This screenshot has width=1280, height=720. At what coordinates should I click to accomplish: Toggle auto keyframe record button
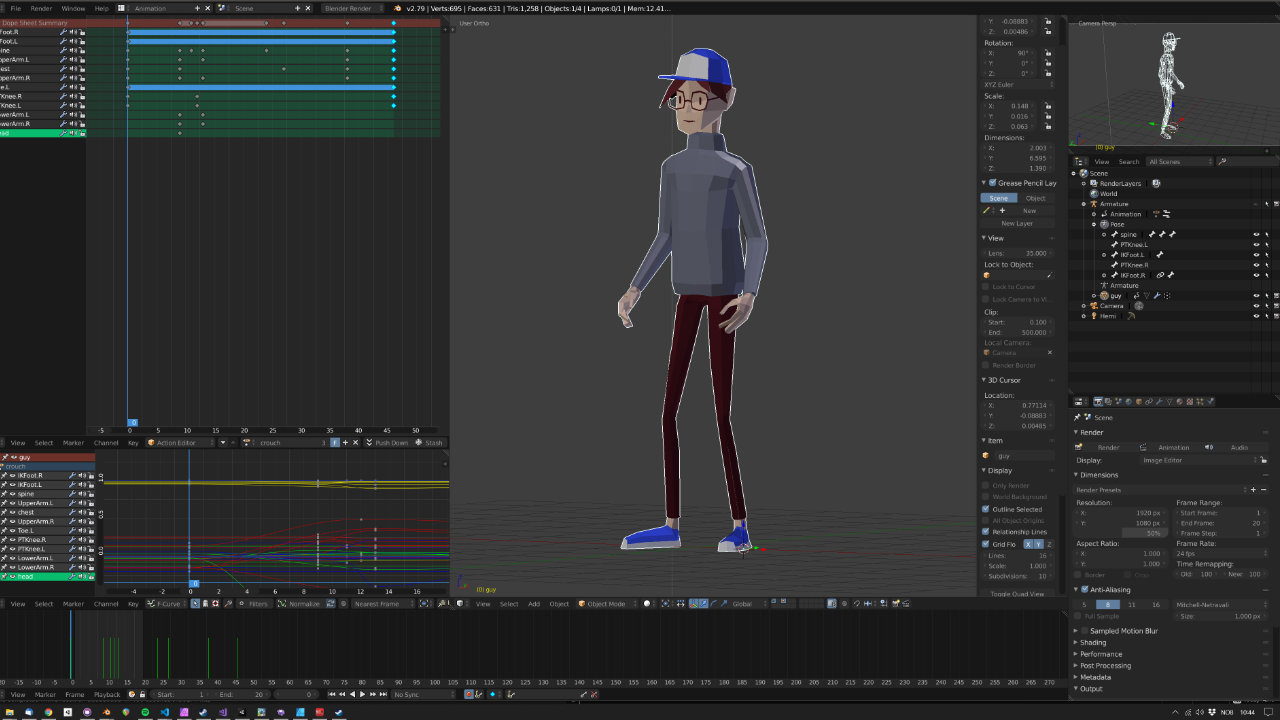point(469,694)
